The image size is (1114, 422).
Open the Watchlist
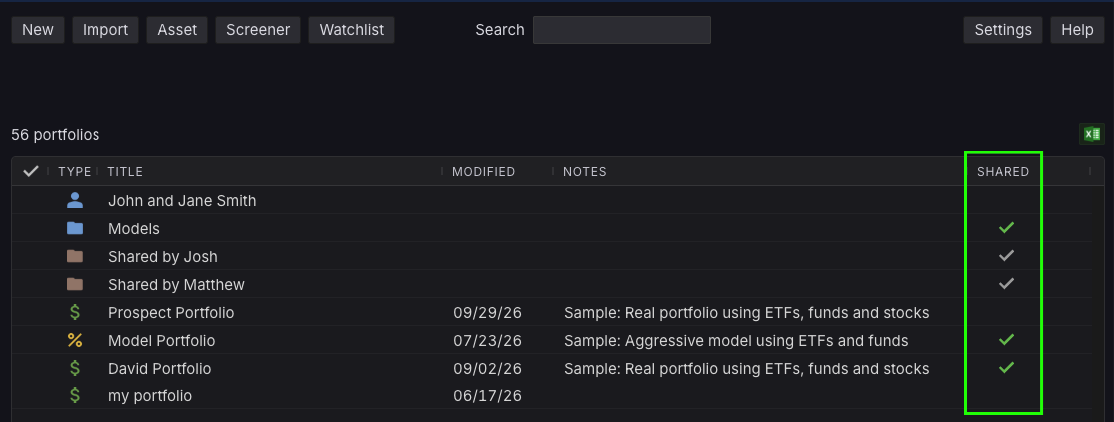352,30
